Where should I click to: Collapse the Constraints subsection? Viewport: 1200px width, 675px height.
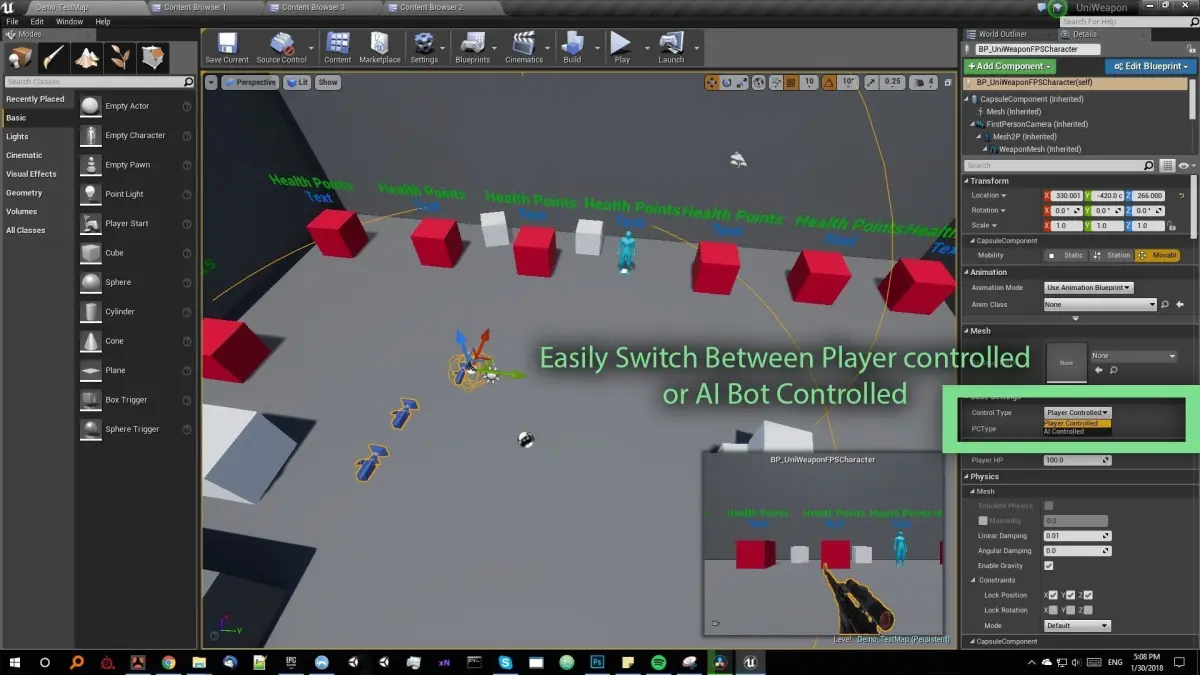pyautogui.click(x=972, y=580)
